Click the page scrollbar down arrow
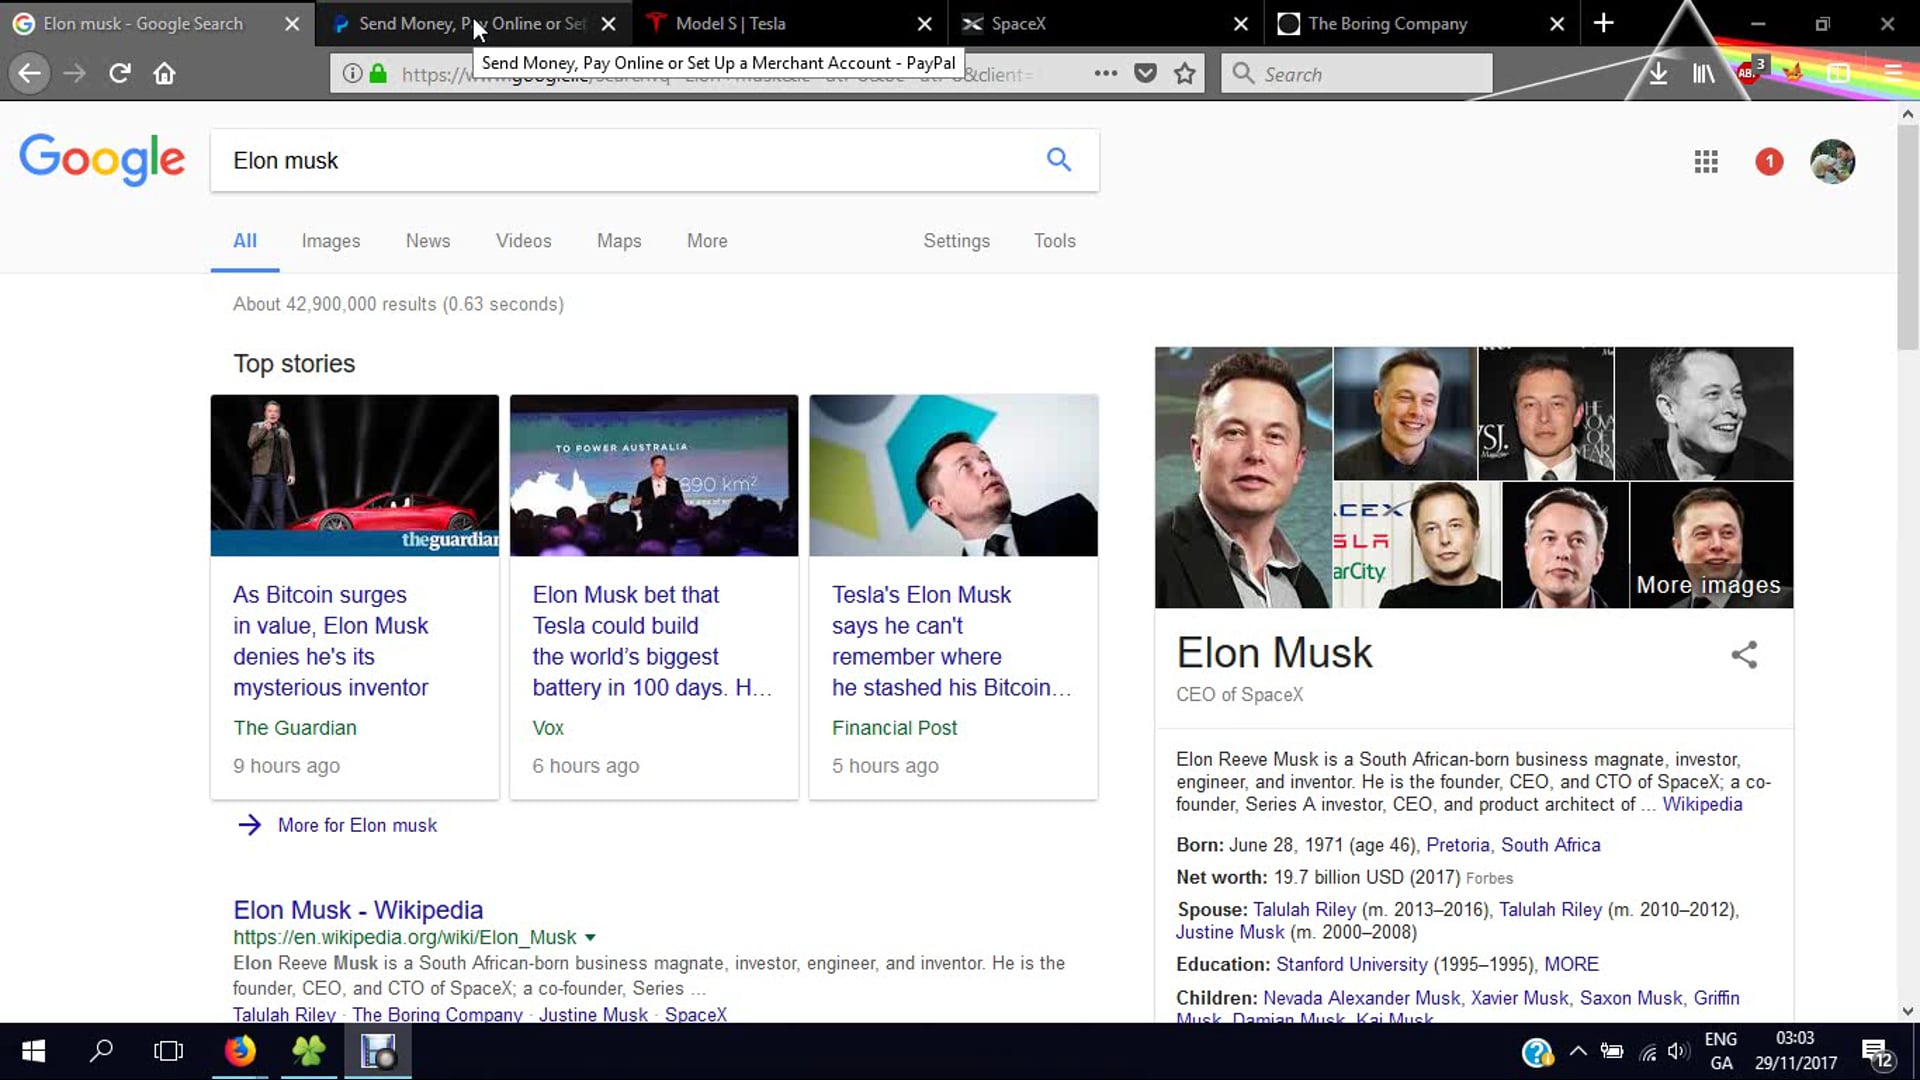Viewport: 1920px width, 1080px height. pyautogui.click(x=1907, y=1011)
